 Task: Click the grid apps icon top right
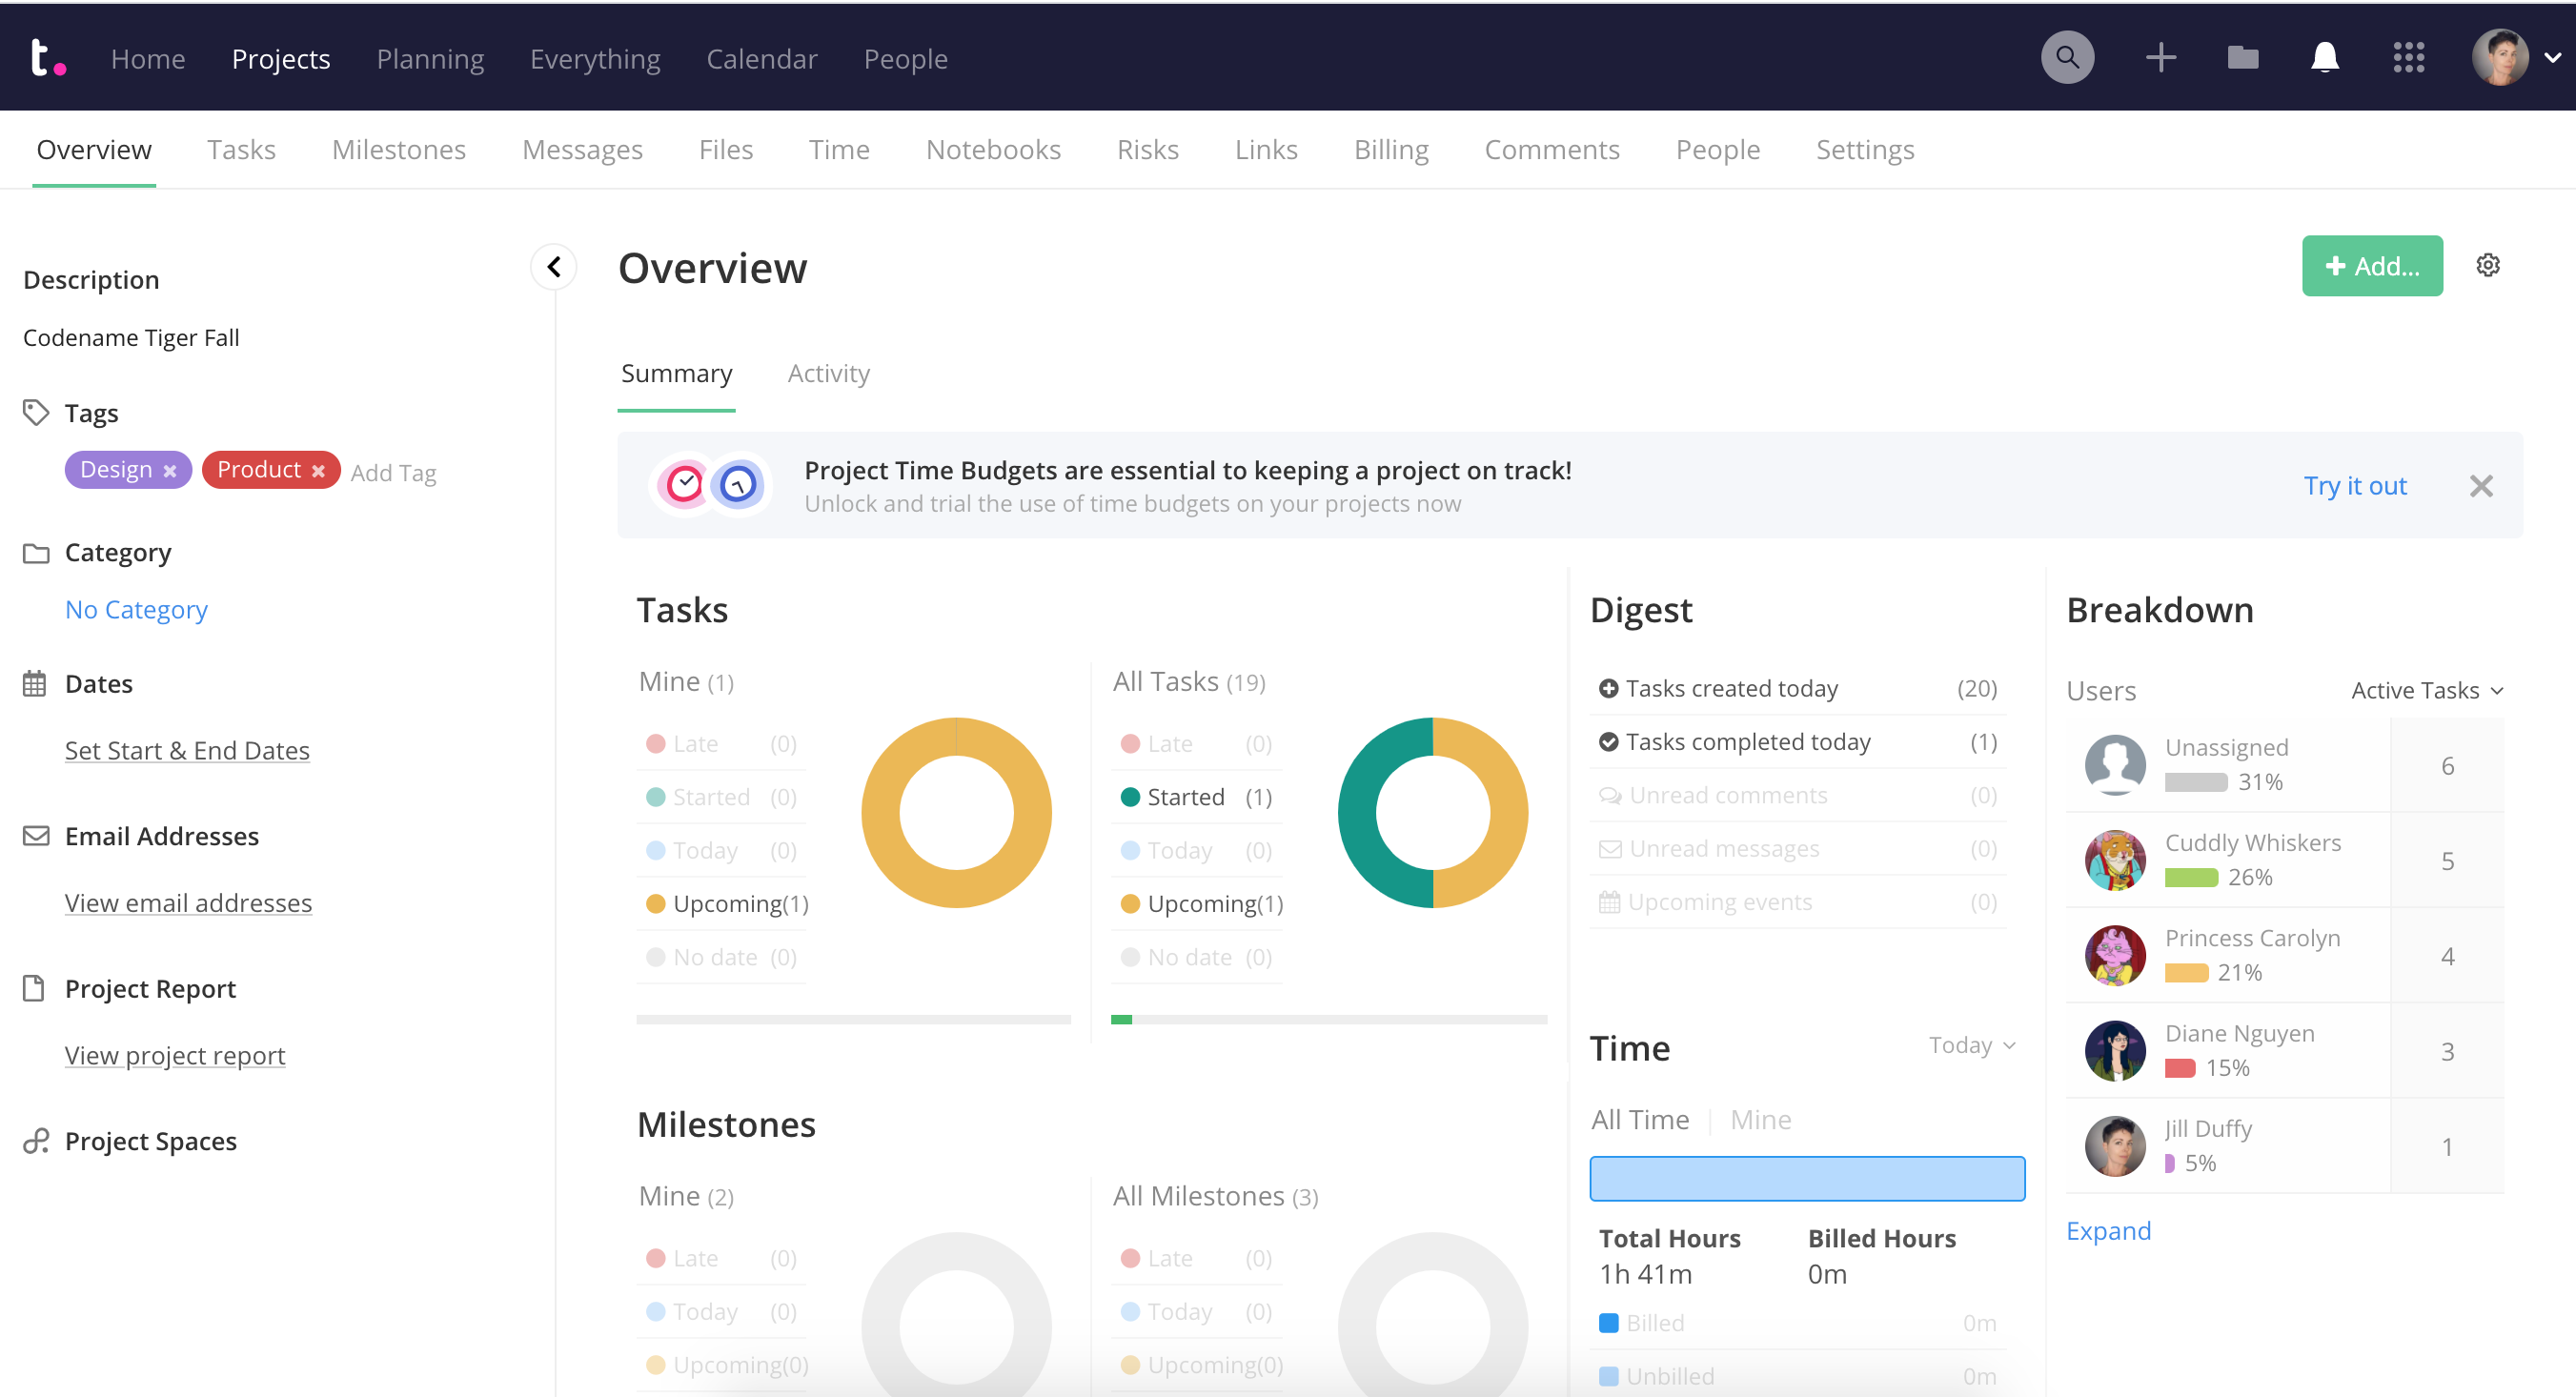click(x=2409, y=57)
